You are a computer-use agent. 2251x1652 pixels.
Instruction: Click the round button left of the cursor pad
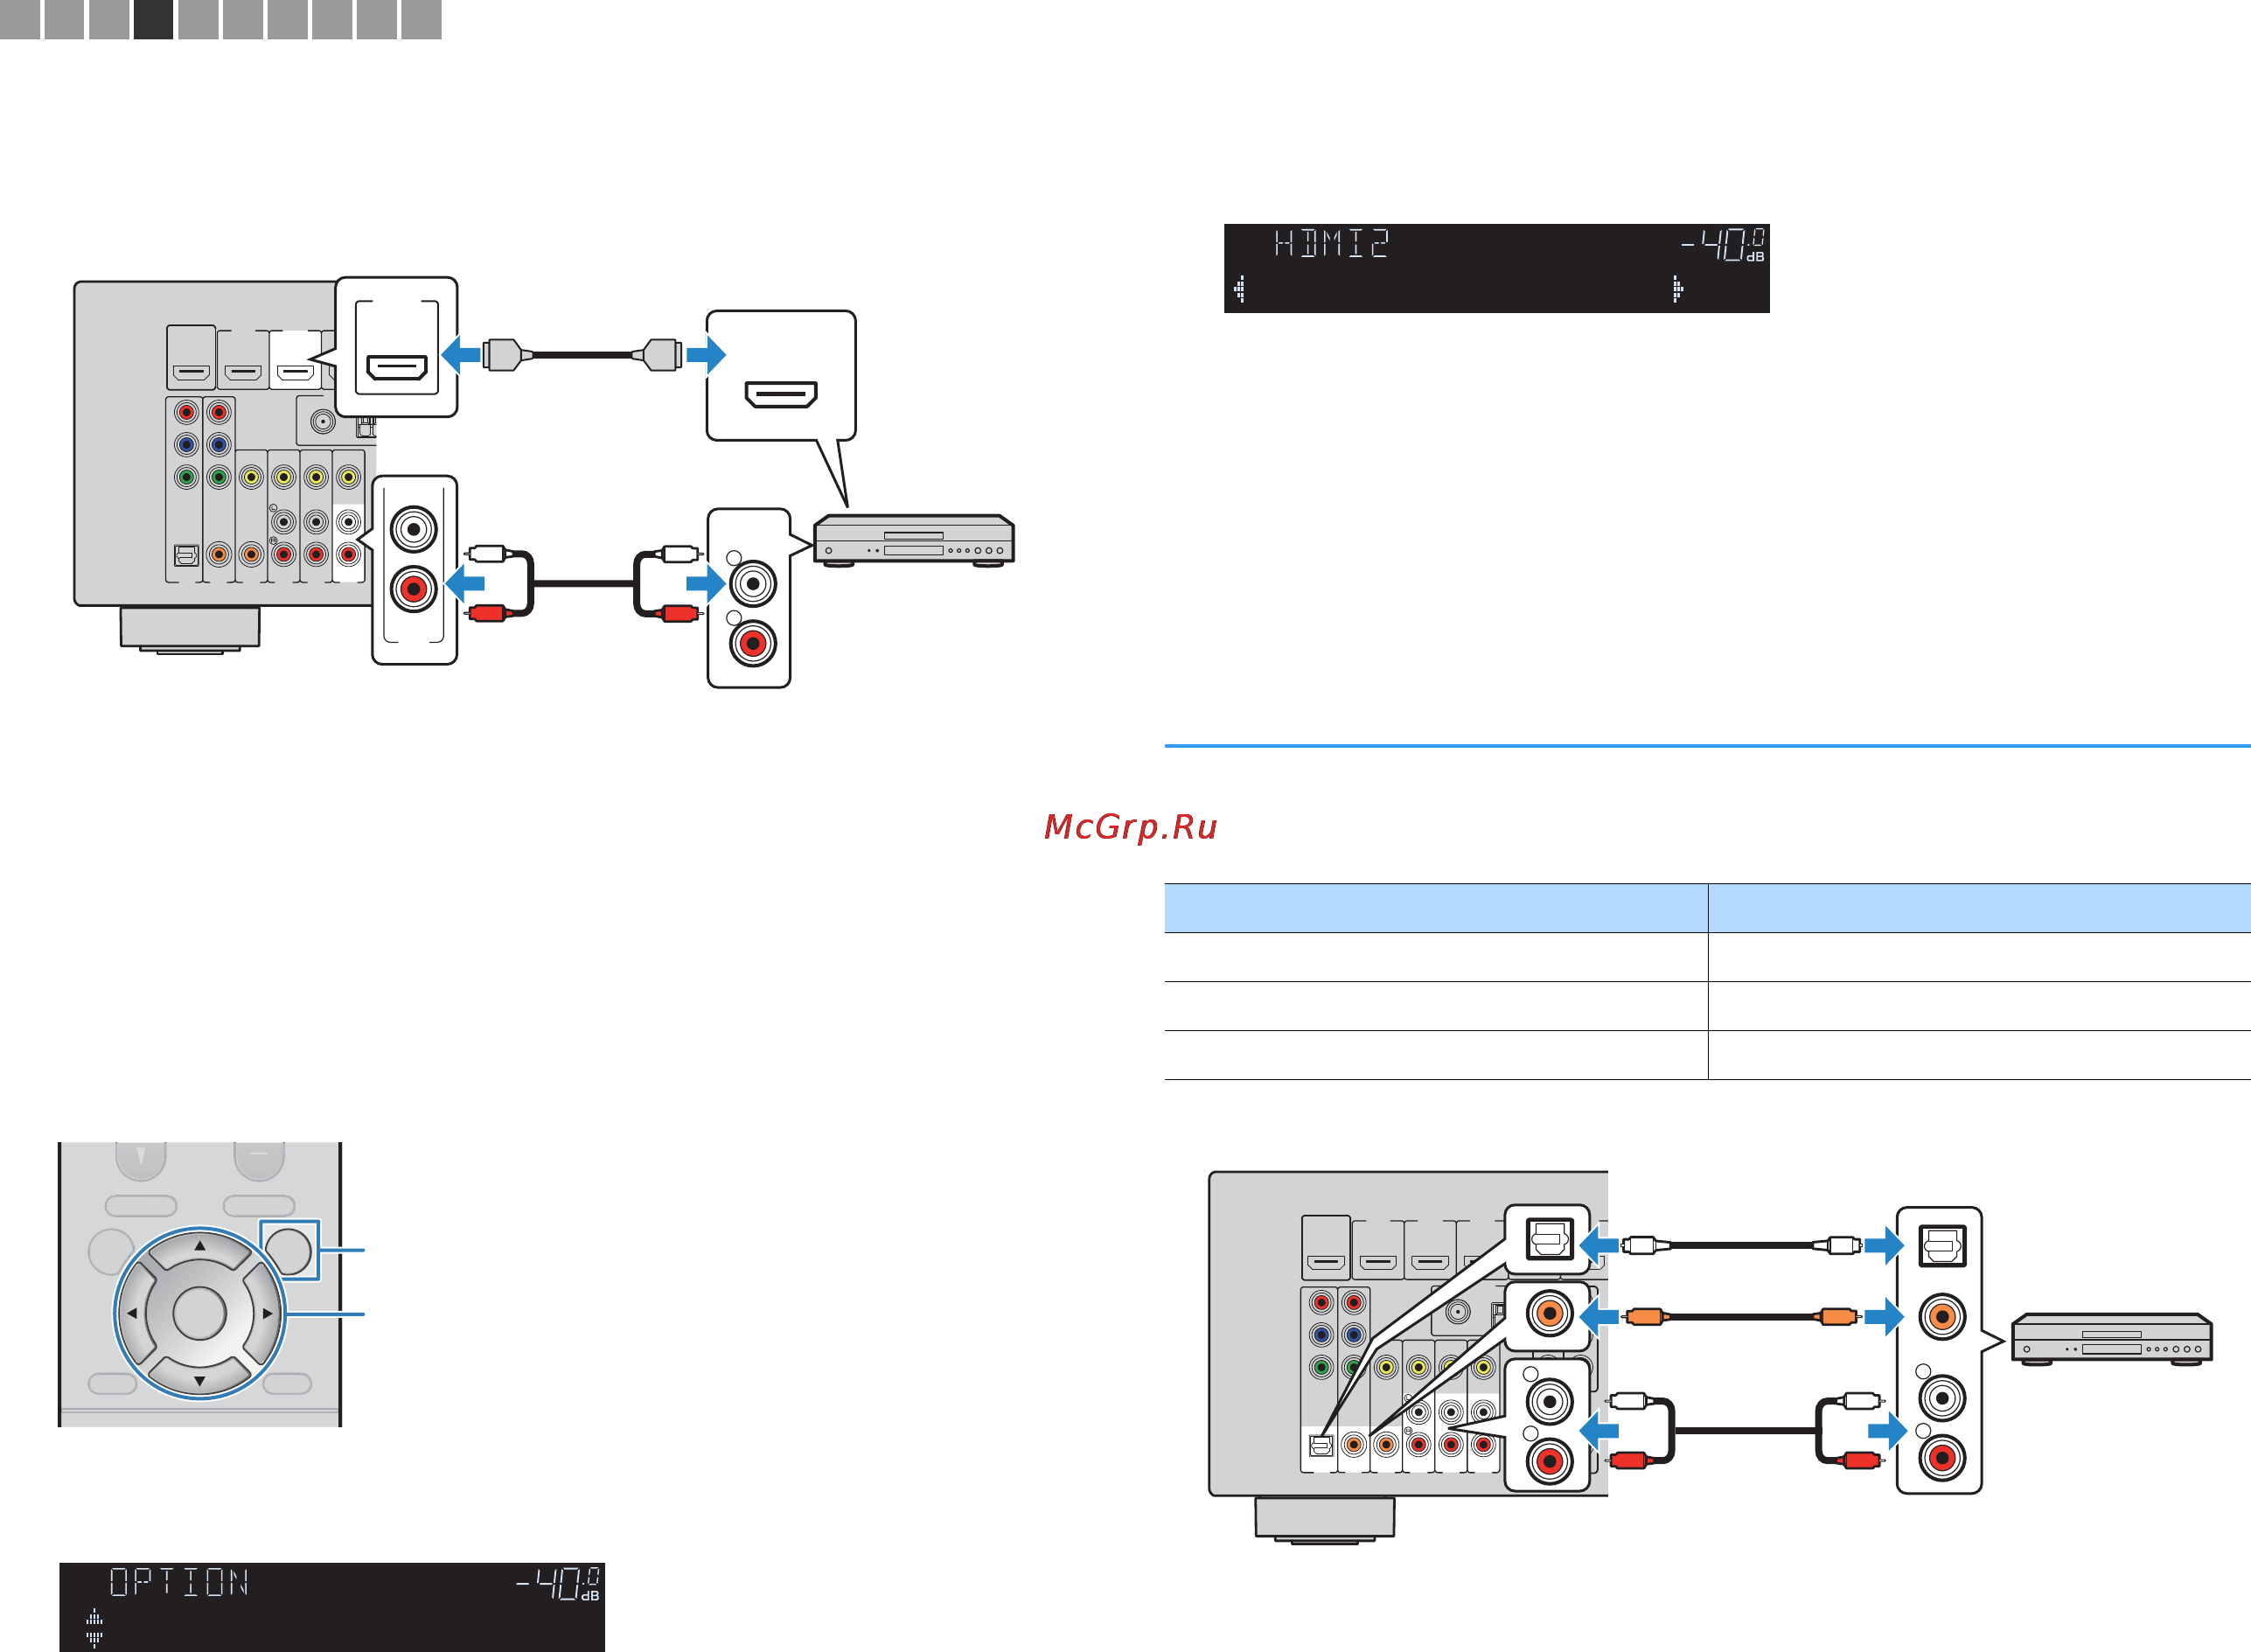point(110,1252)
